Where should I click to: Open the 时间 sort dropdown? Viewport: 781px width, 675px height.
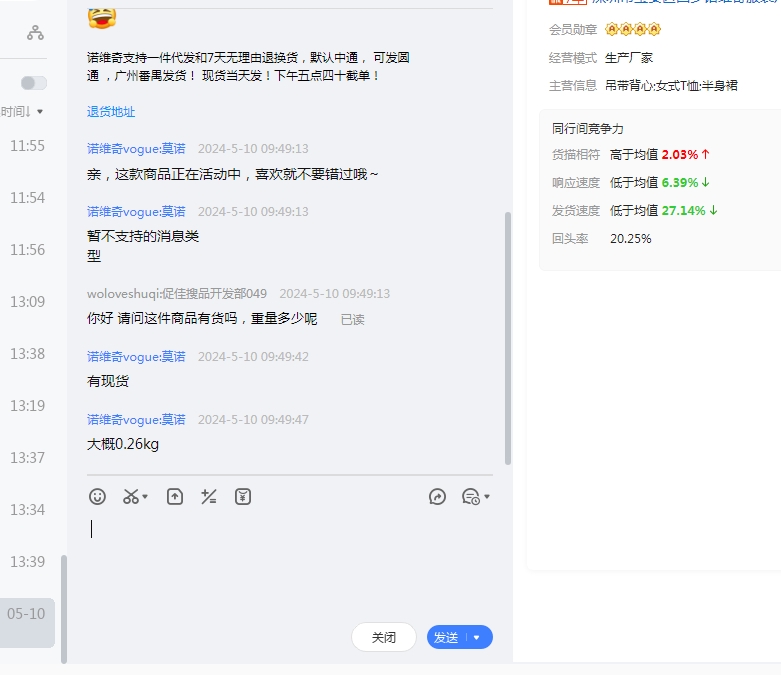22,111
